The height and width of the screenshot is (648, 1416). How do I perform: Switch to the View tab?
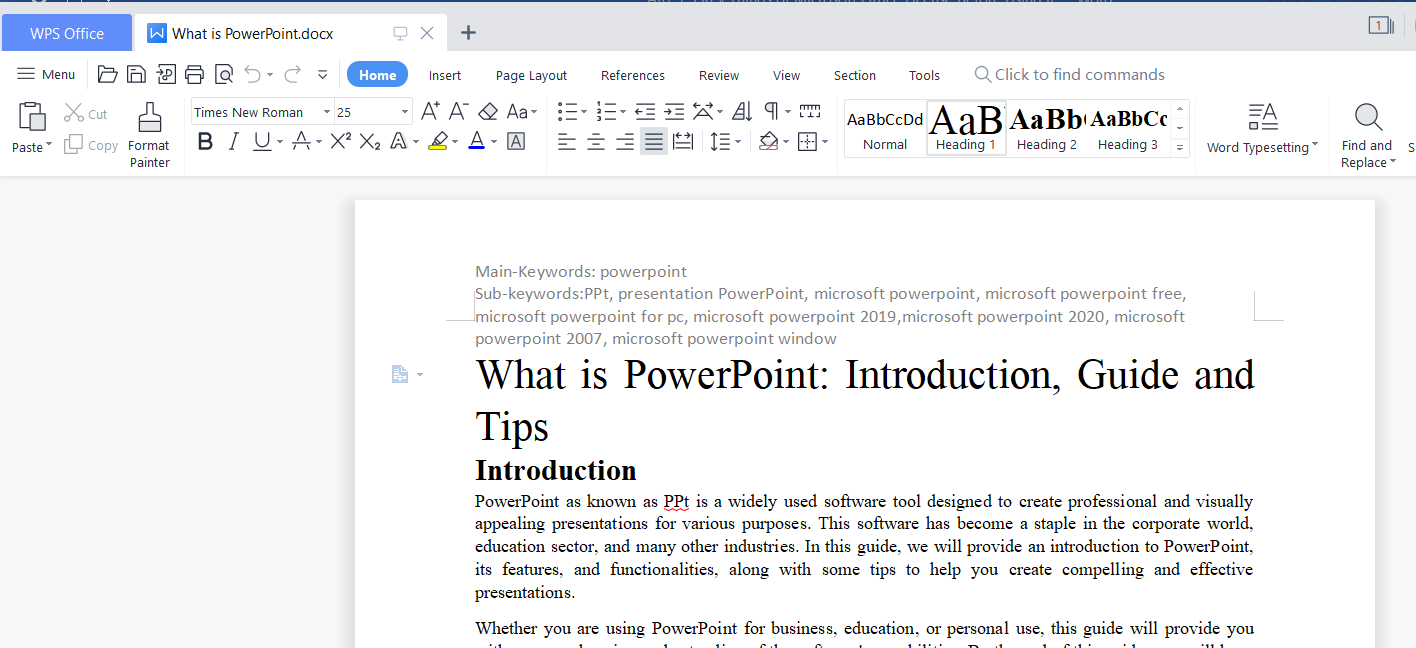point(787,75)
